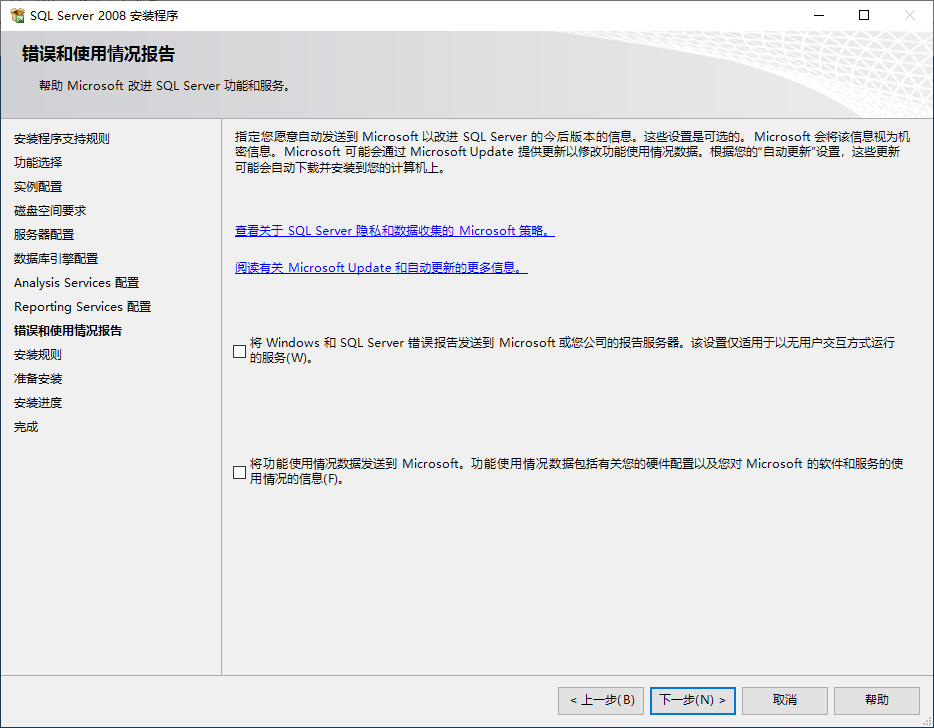Select the 实例配置 step in sidebar
The image size is (934, 728).
click(x=38, y=186)
